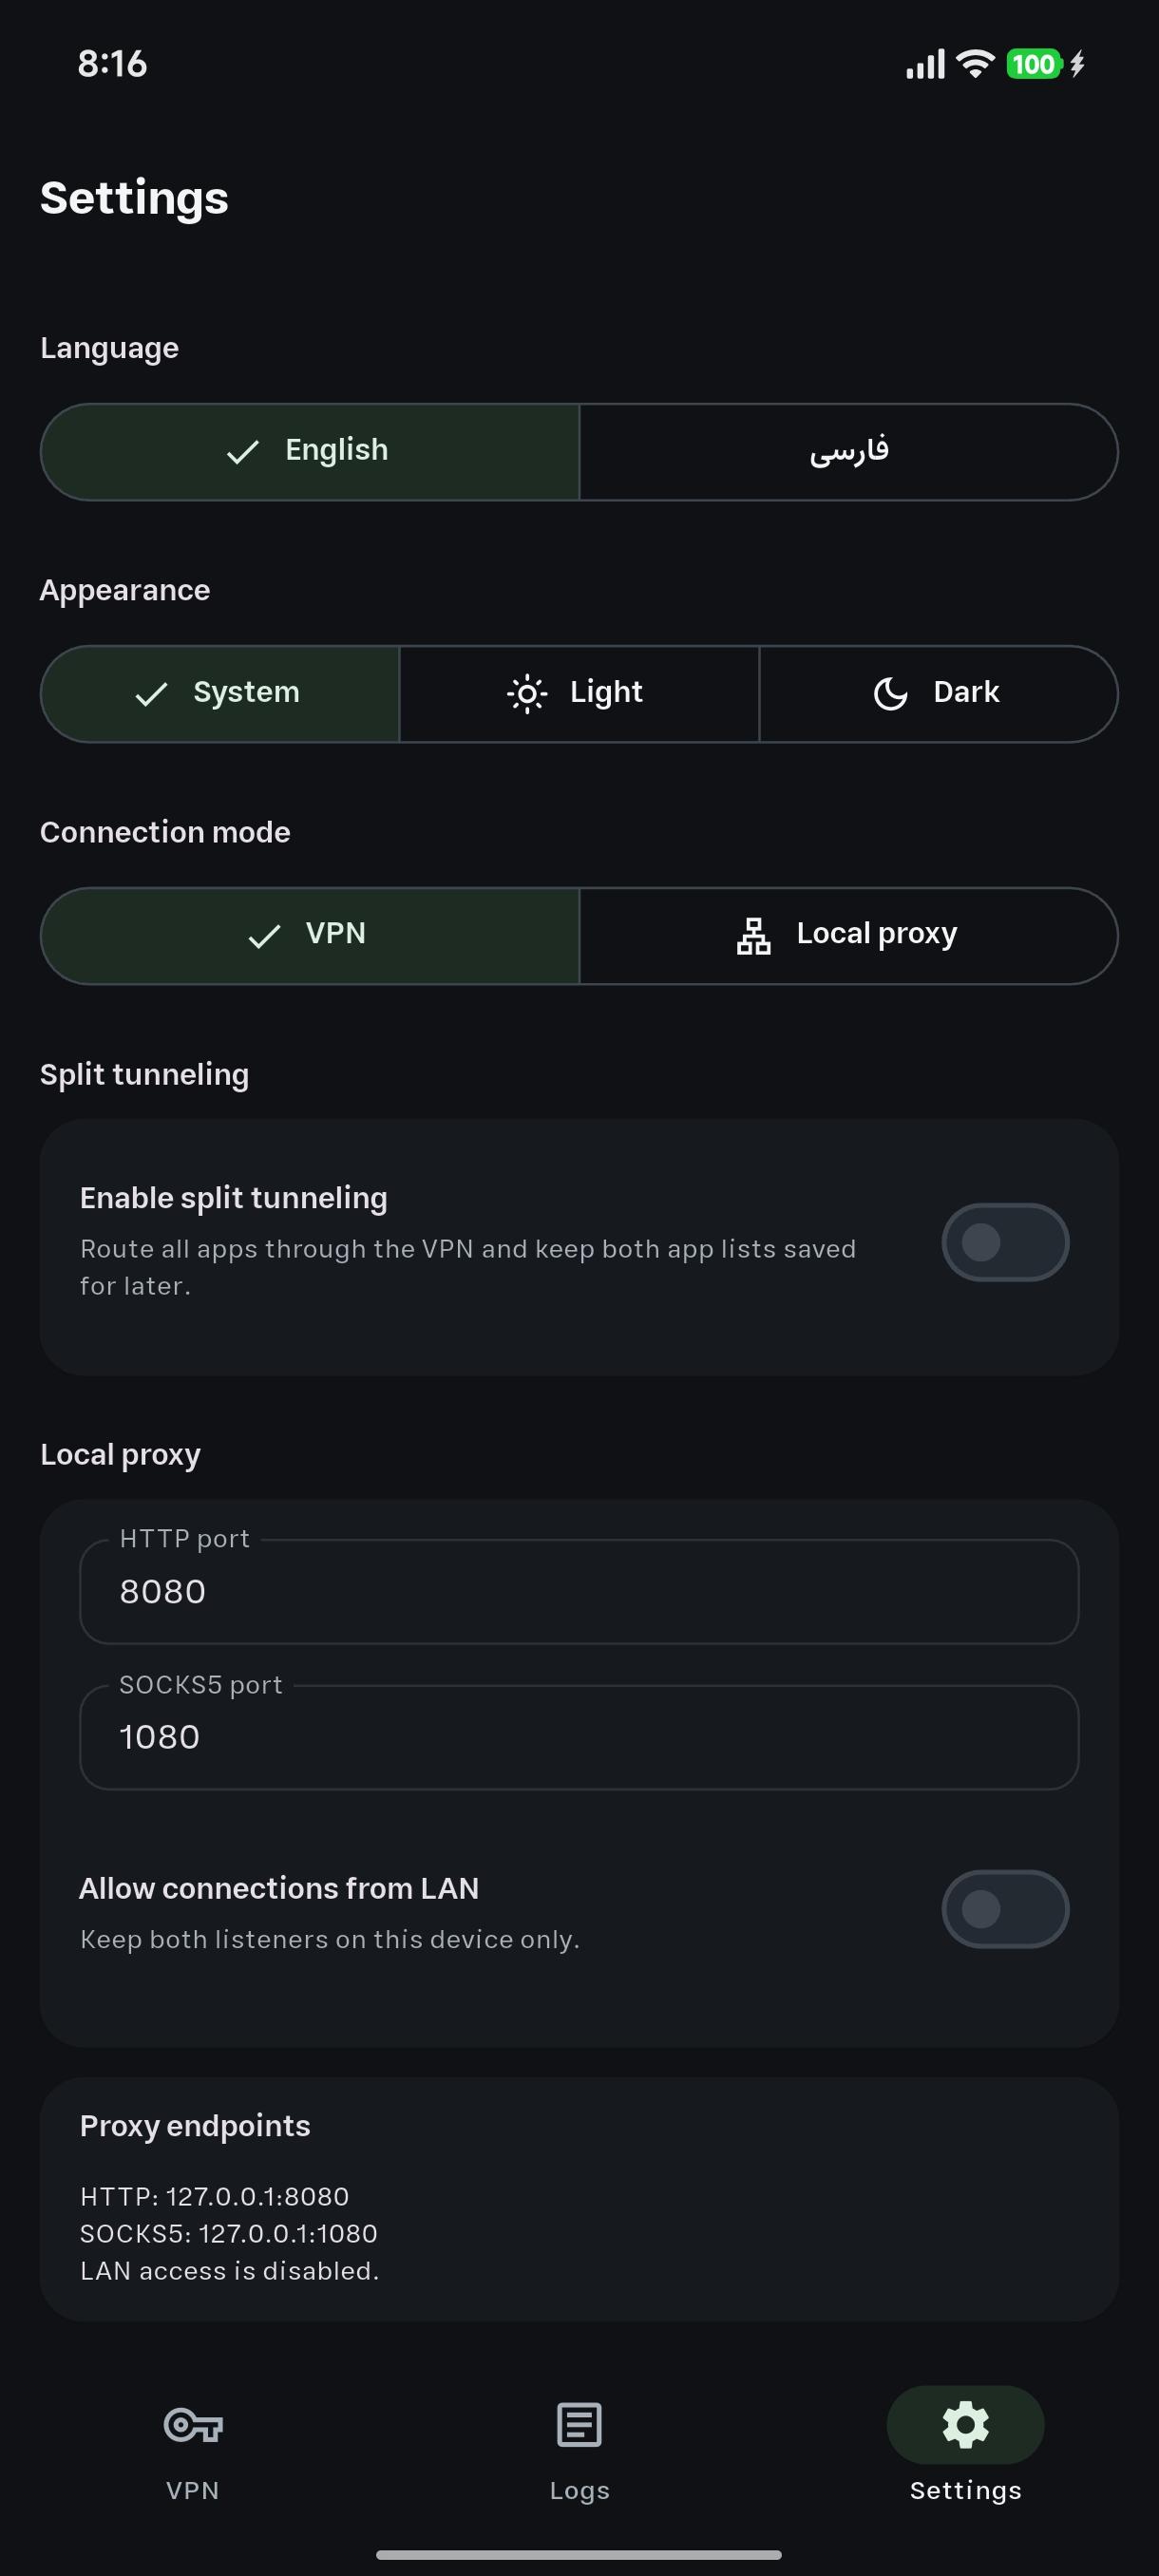Image resolution: width=1159 pixels, height=2576 pixels.
Task: Tap the battery indicator in status bar
Action: 1034,64
